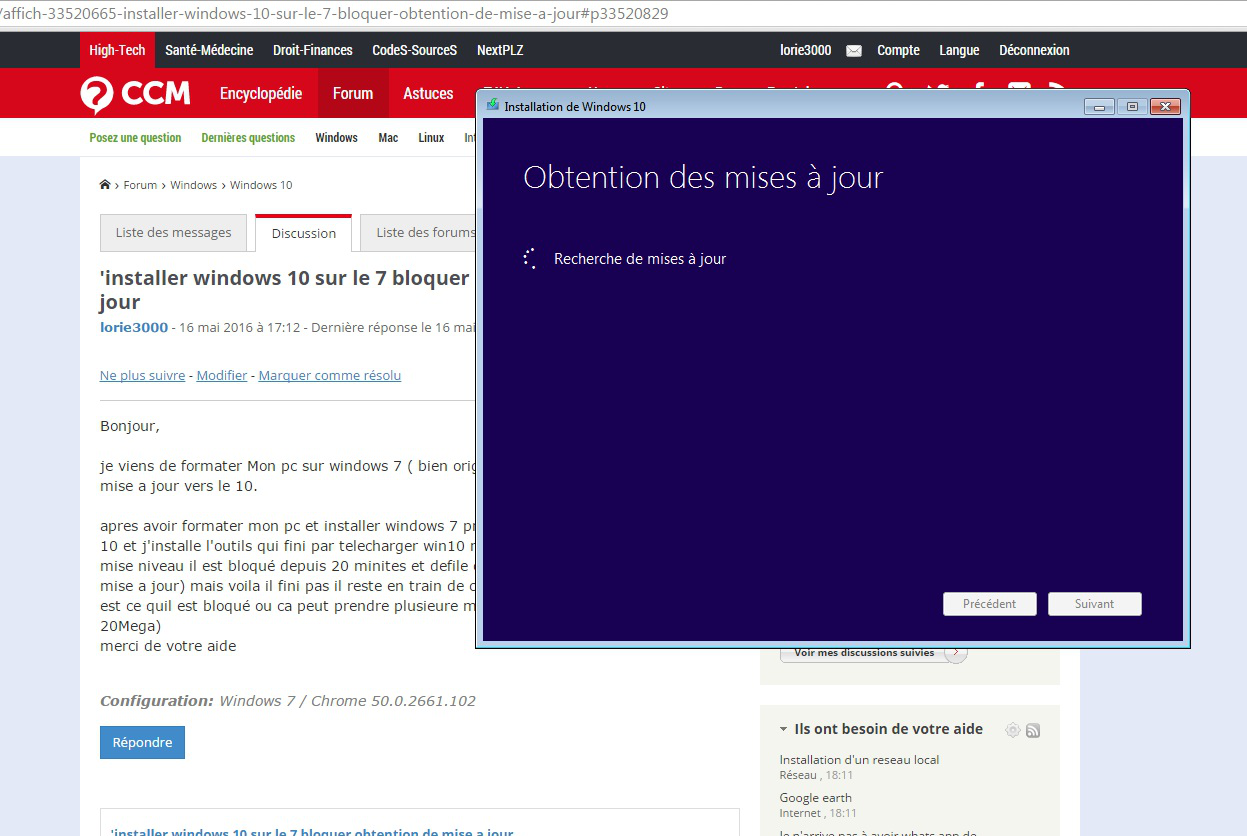Open the Encyclopédie menu
Viewport: 1247px width, 836px height.
click(x=261, y=93)
